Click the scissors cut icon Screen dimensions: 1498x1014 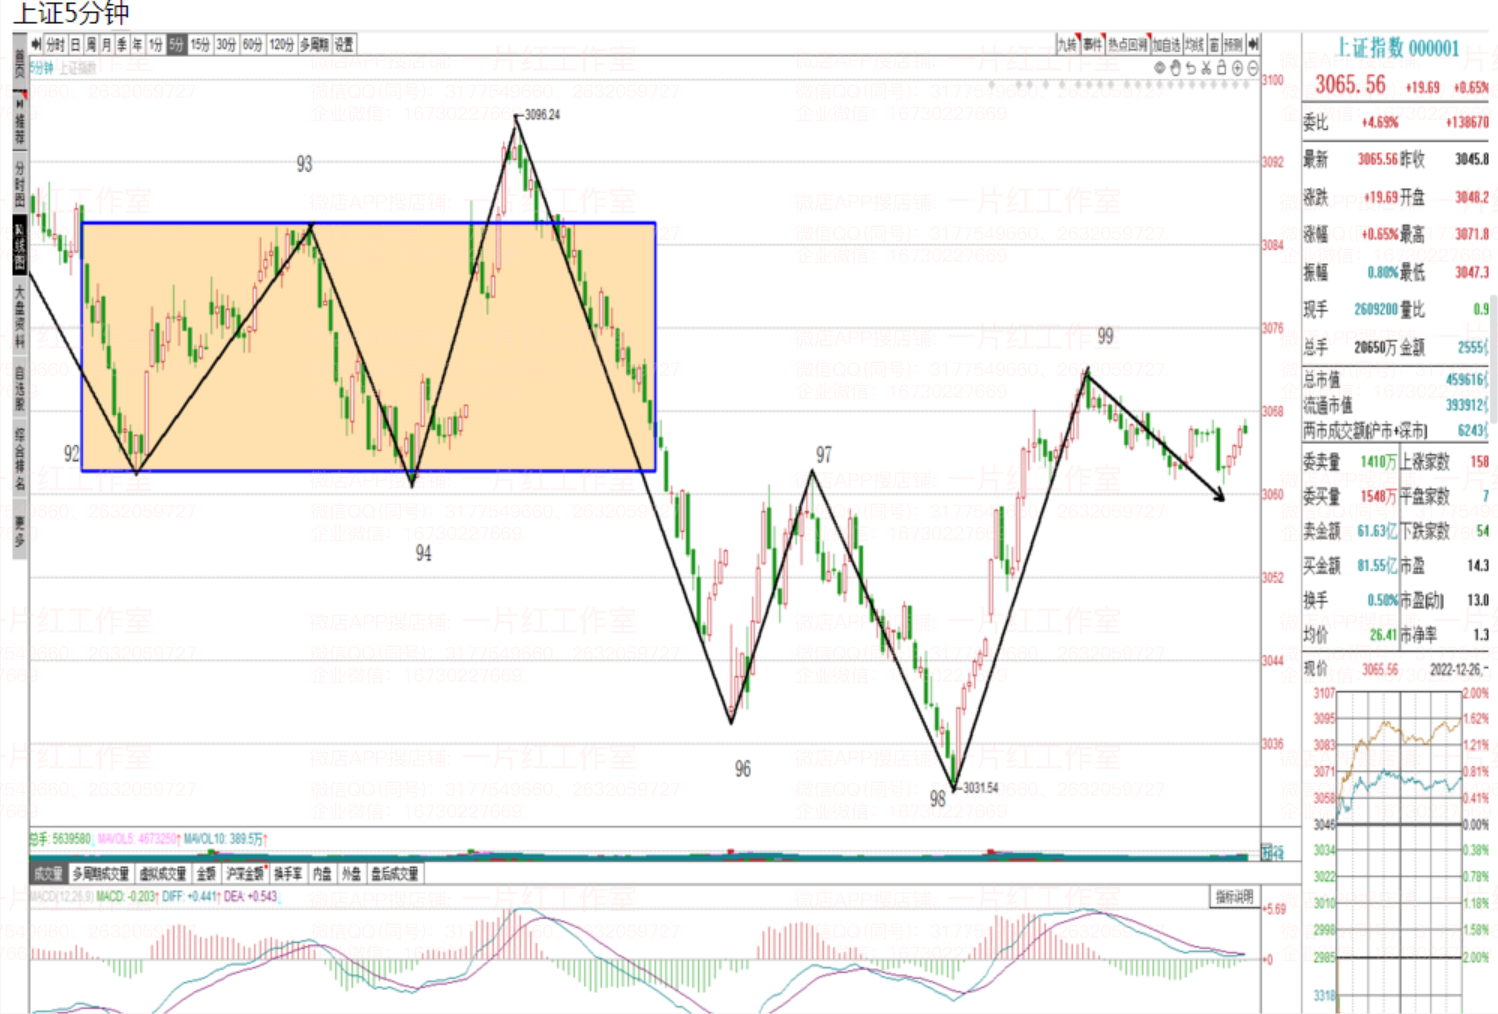[x=1206, y=68]
